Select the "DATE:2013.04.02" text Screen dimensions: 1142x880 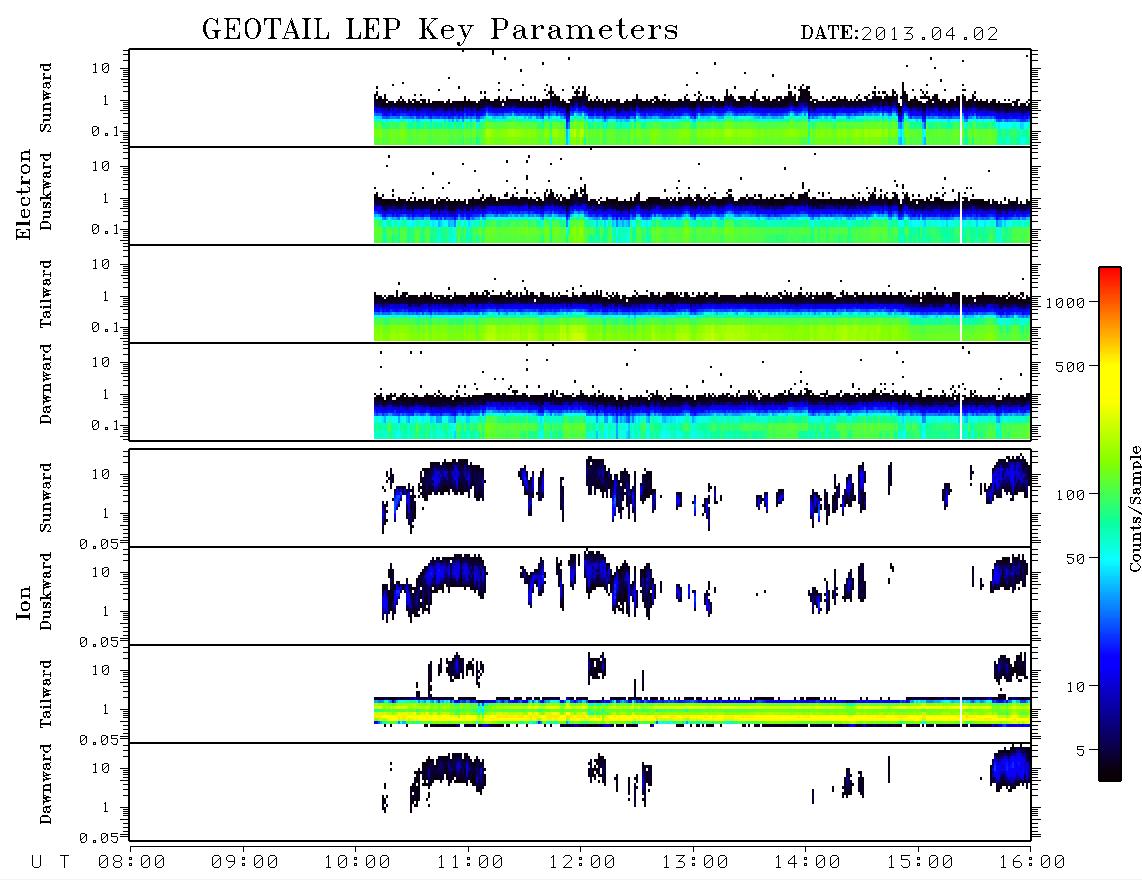click(899, 34)
